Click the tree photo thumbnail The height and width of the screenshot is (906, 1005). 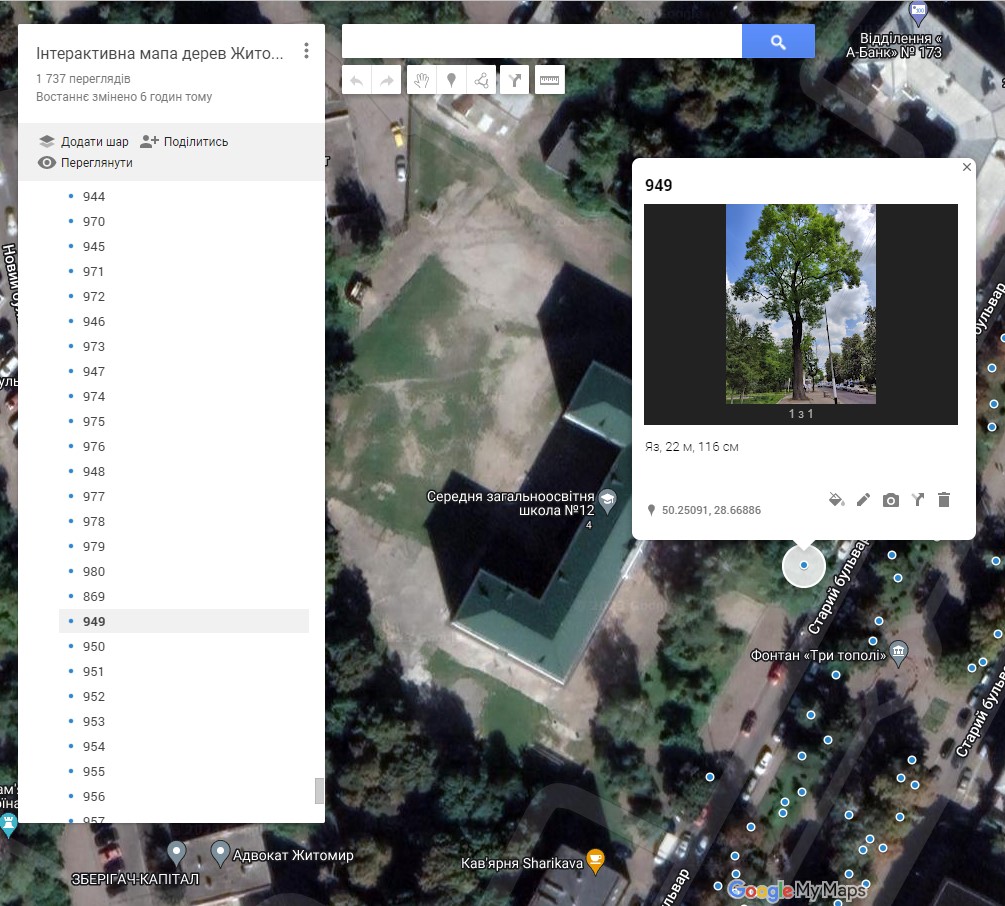point(800,304)
